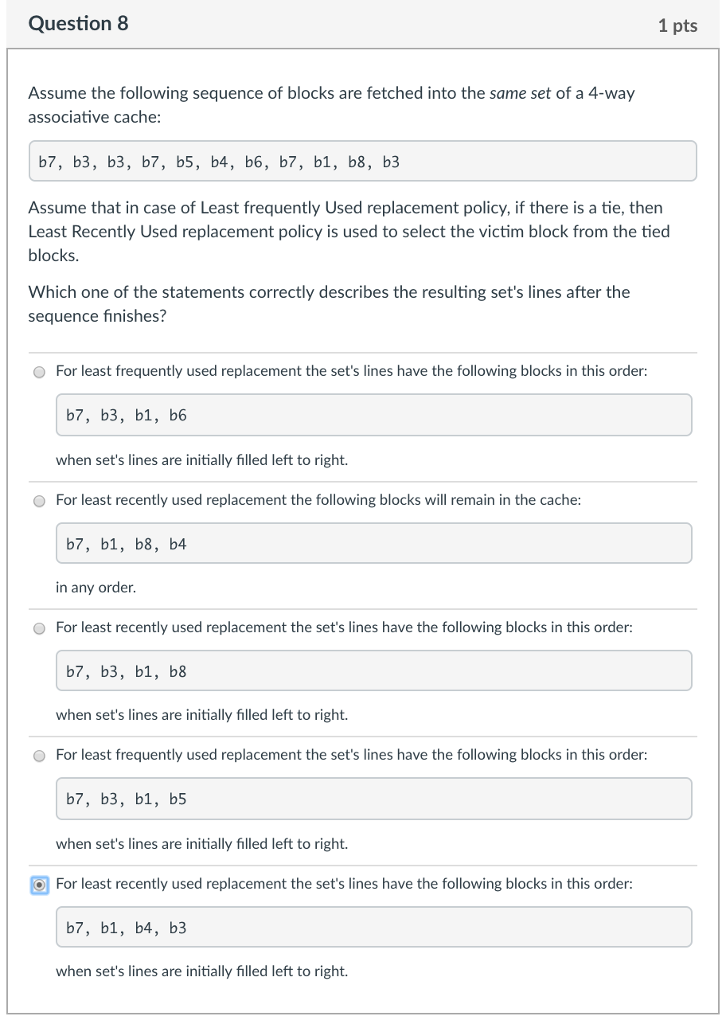Click the 'b7, b3, b1, b8' answer code box
726x1024 pixels.
click(373, 670)
